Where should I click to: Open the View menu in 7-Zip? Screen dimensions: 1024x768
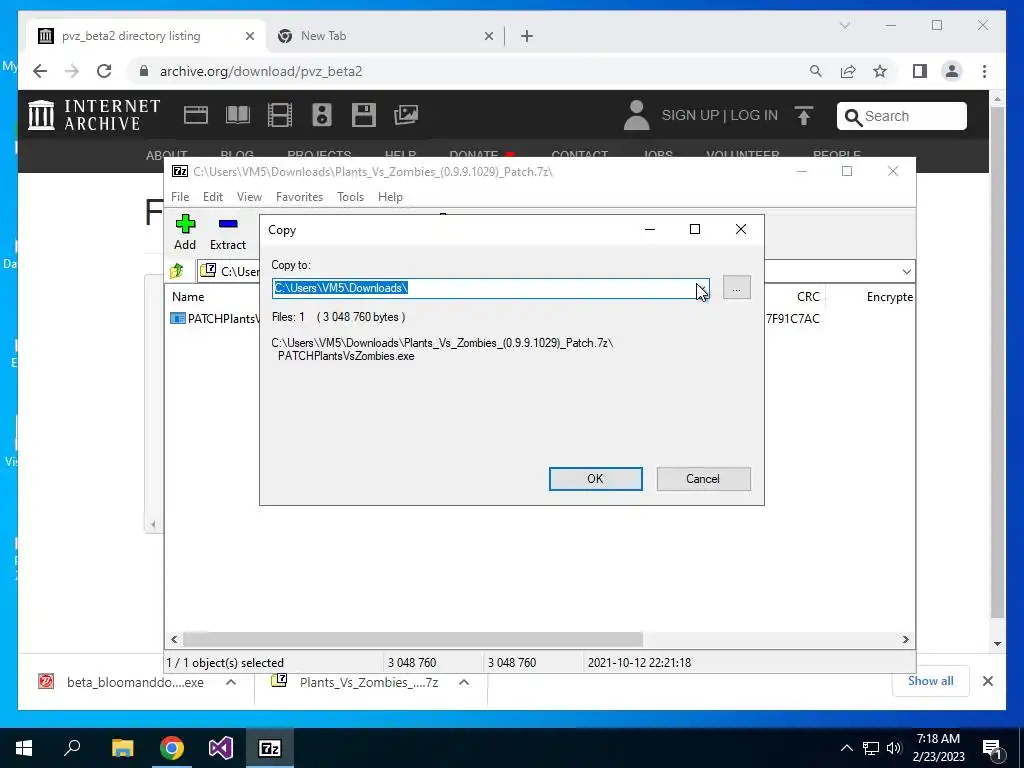pos(249,197)
